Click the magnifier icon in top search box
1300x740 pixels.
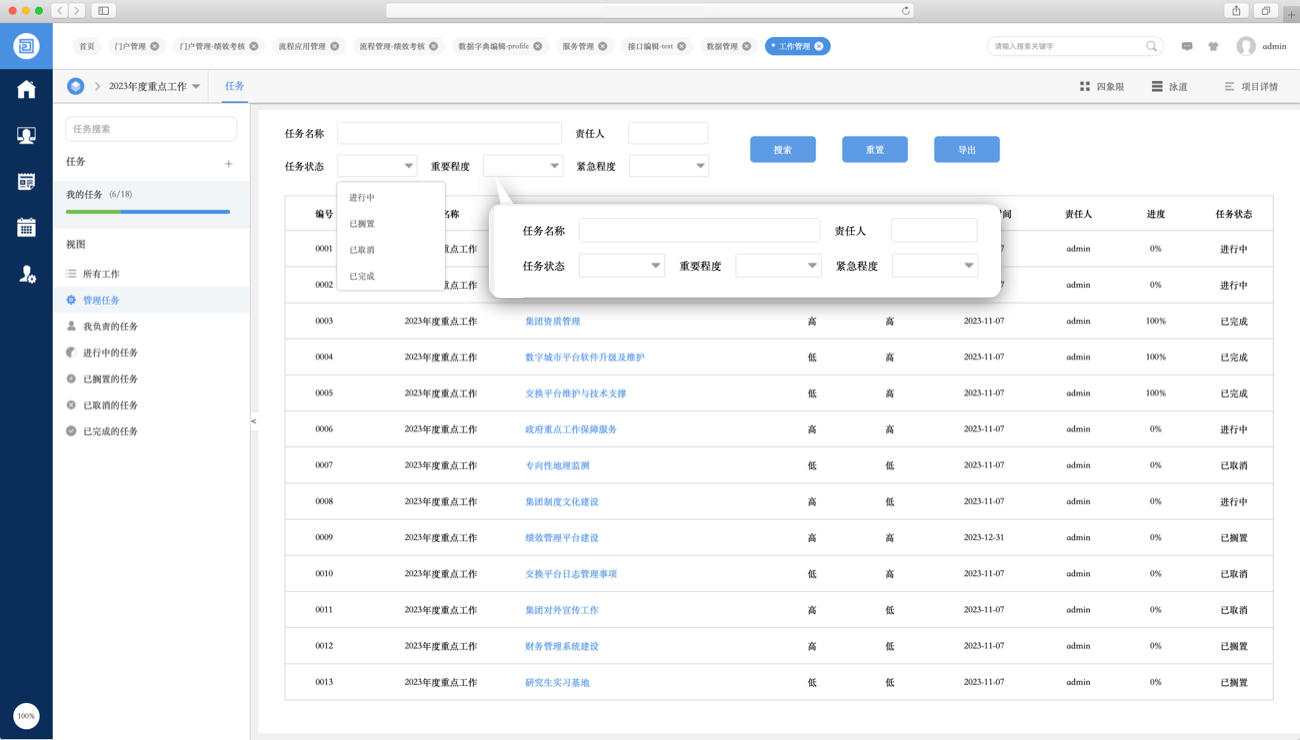[x=1151, y=46]
